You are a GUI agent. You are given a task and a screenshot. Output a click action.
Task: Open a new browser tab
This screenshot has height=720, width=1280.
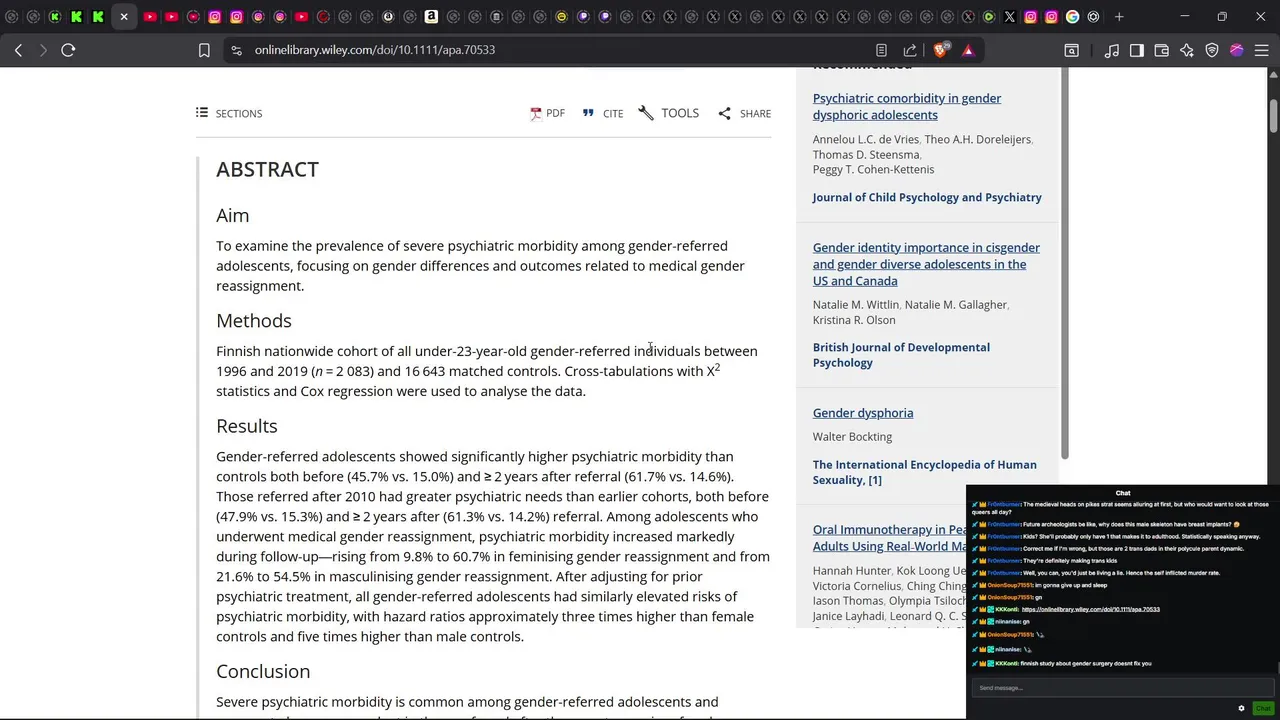[1119, 17]
